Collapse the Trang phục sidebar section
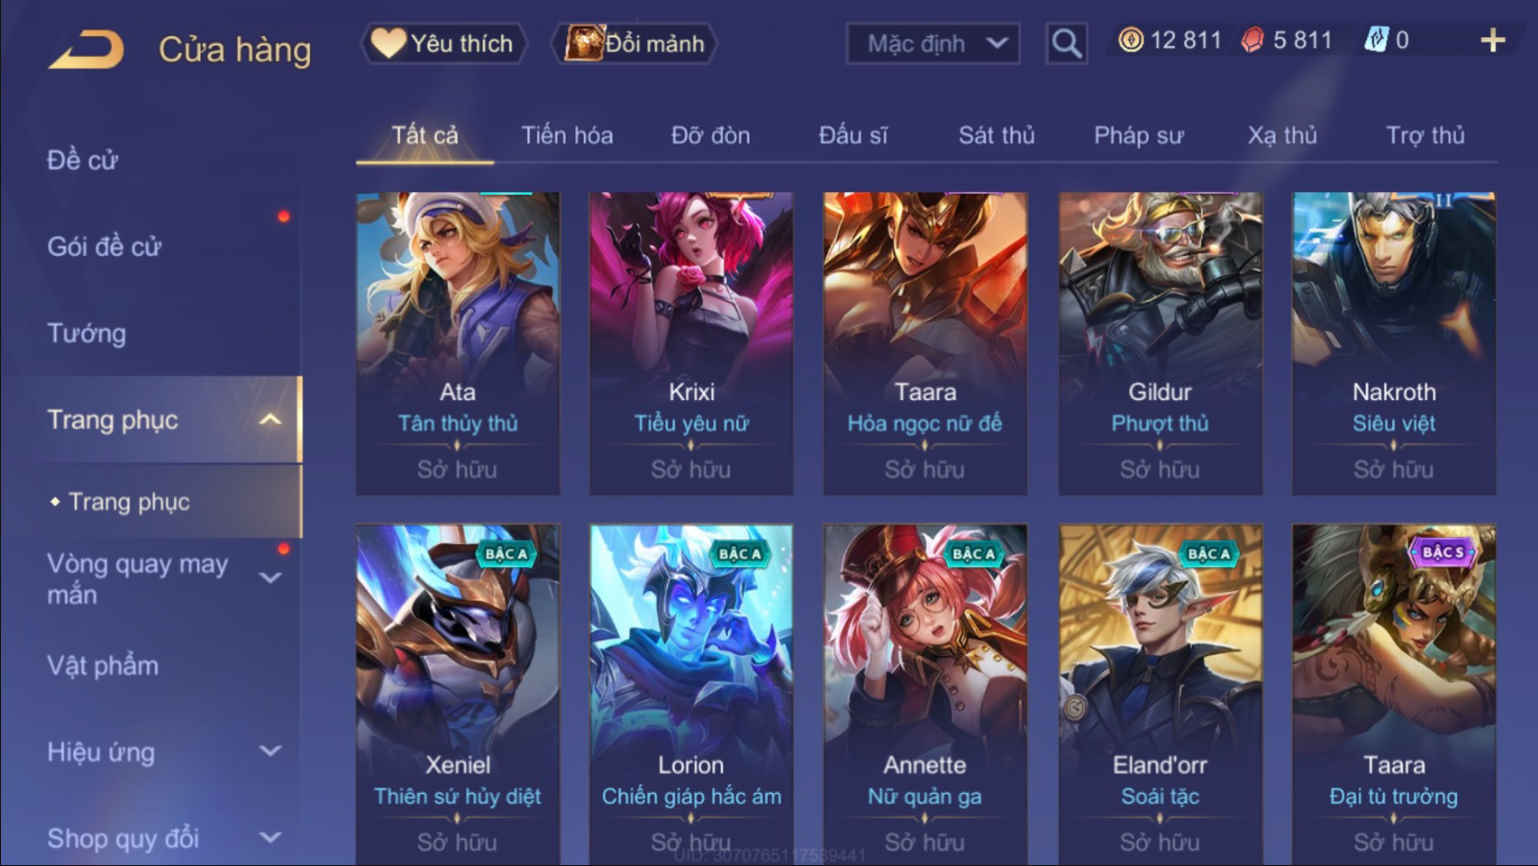 (x=270, y=420)
